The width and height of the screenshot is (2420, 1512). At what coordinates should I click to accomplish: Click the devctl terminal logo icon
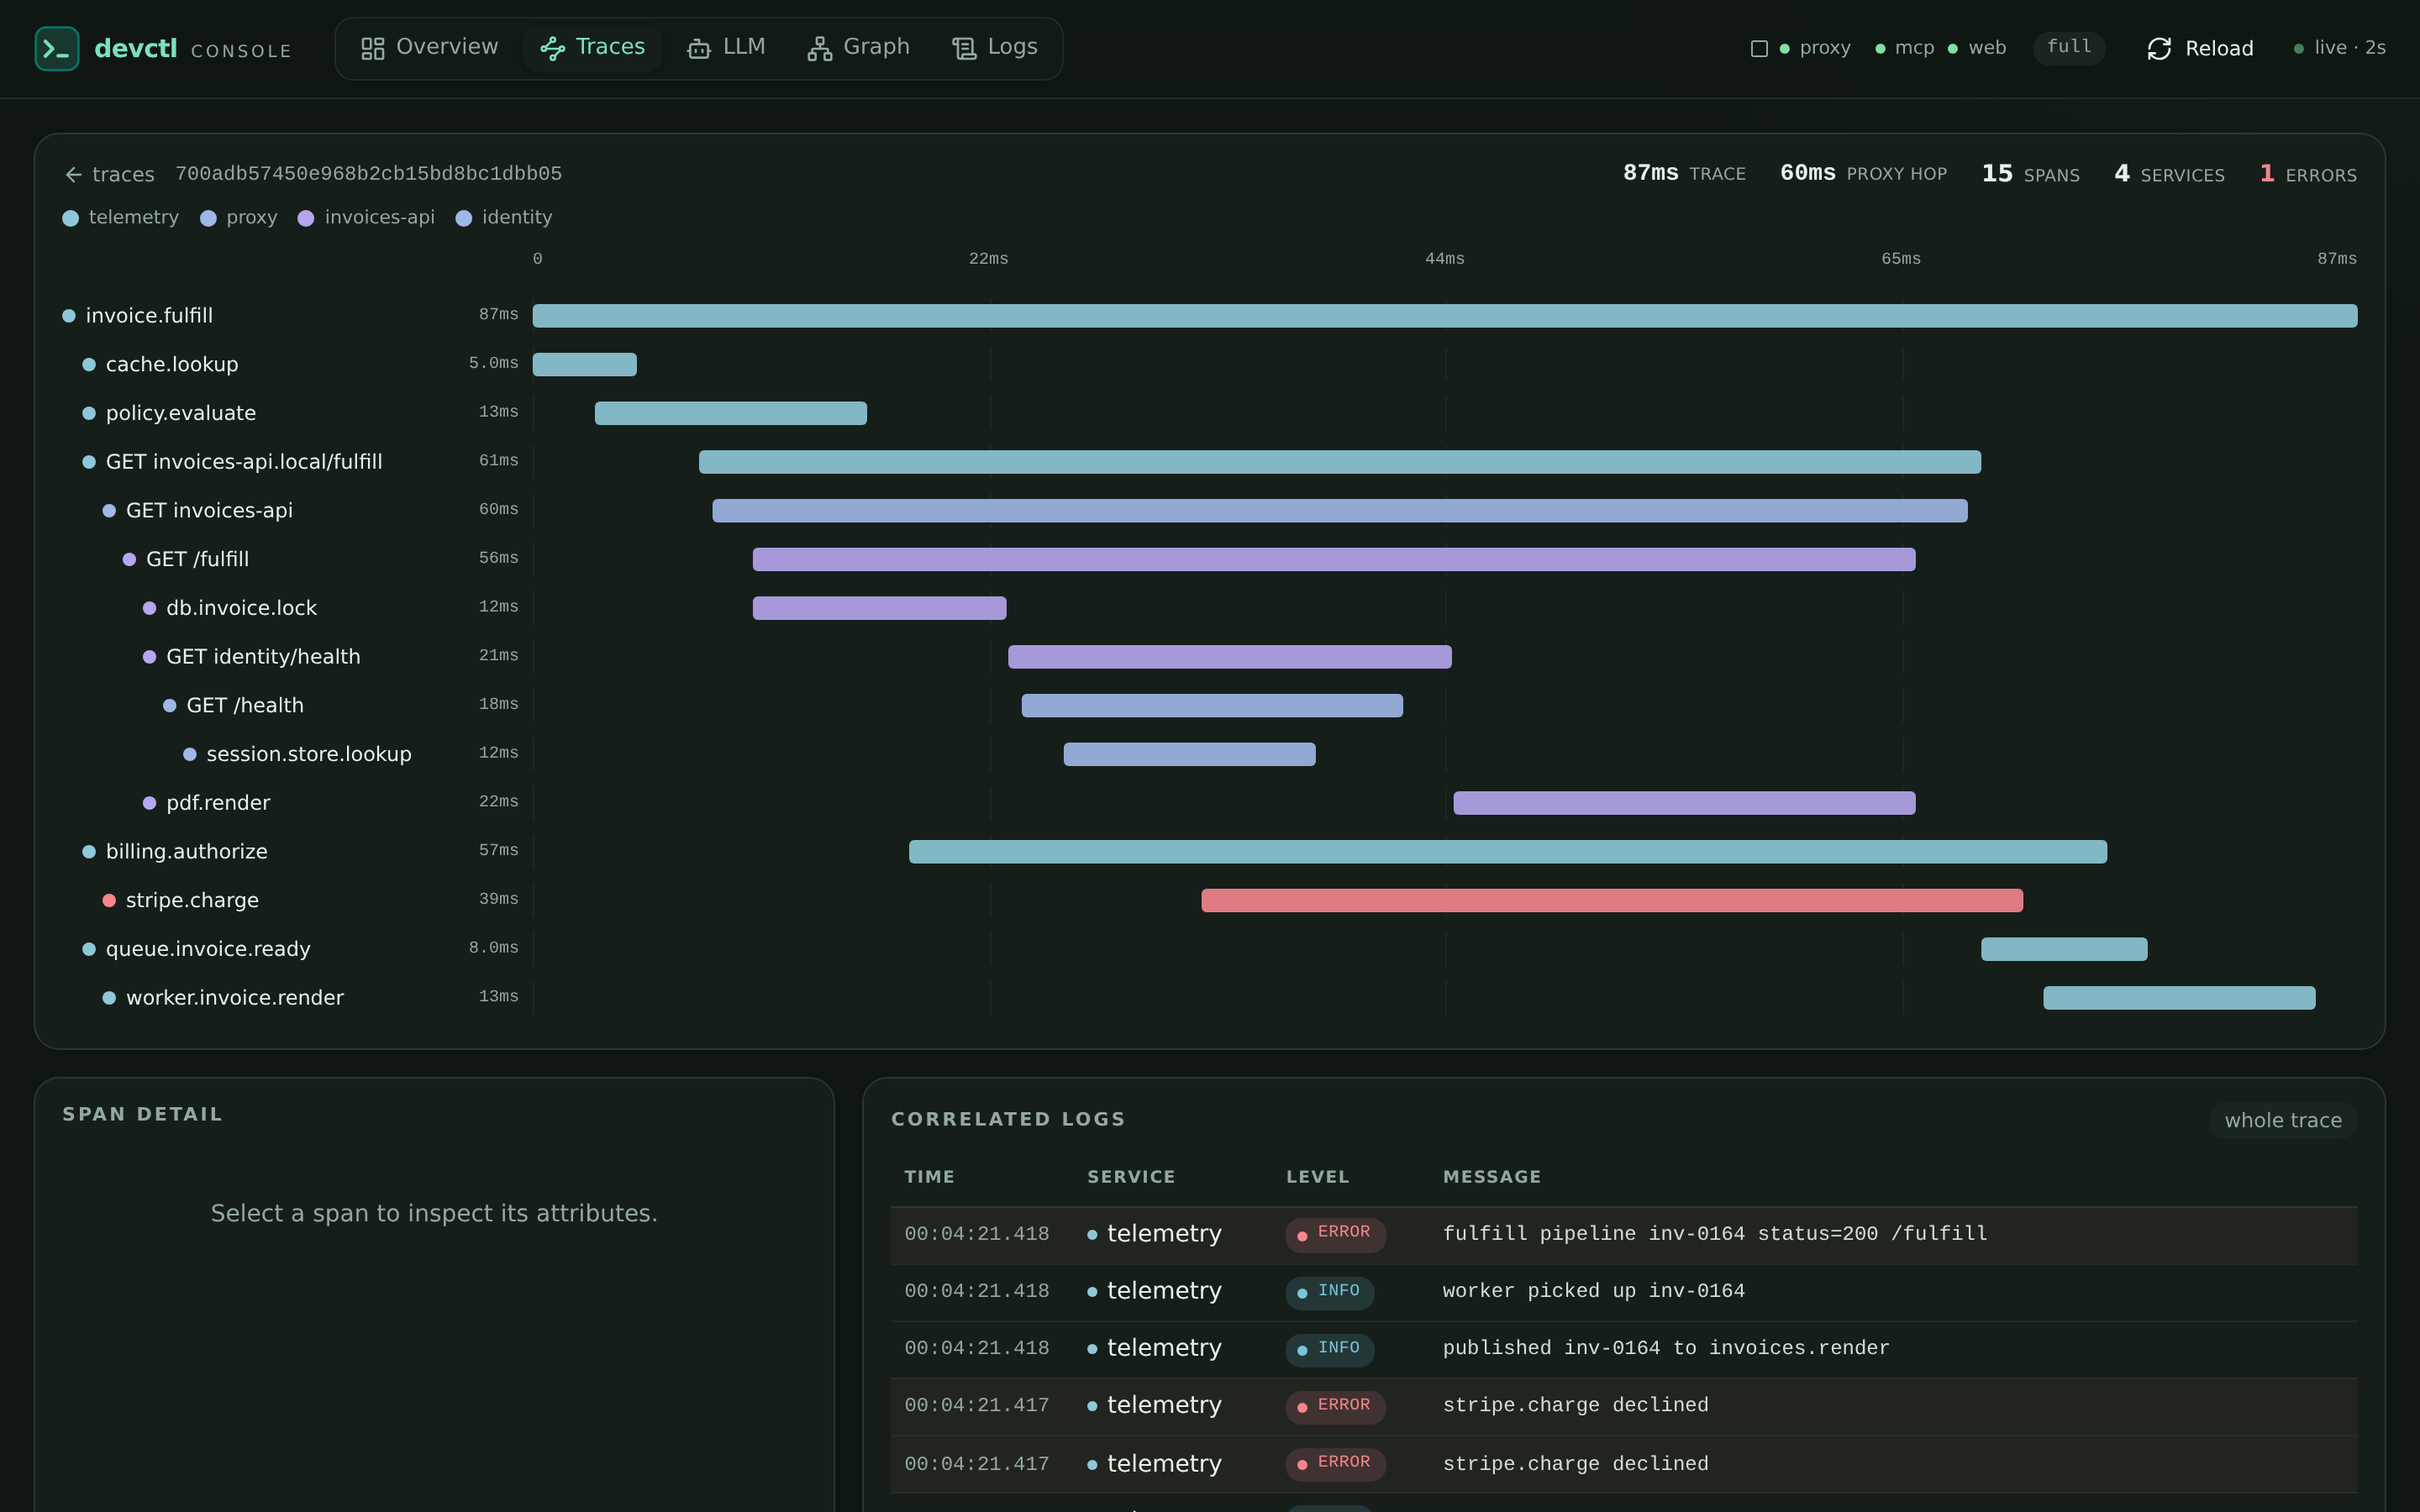57,48
